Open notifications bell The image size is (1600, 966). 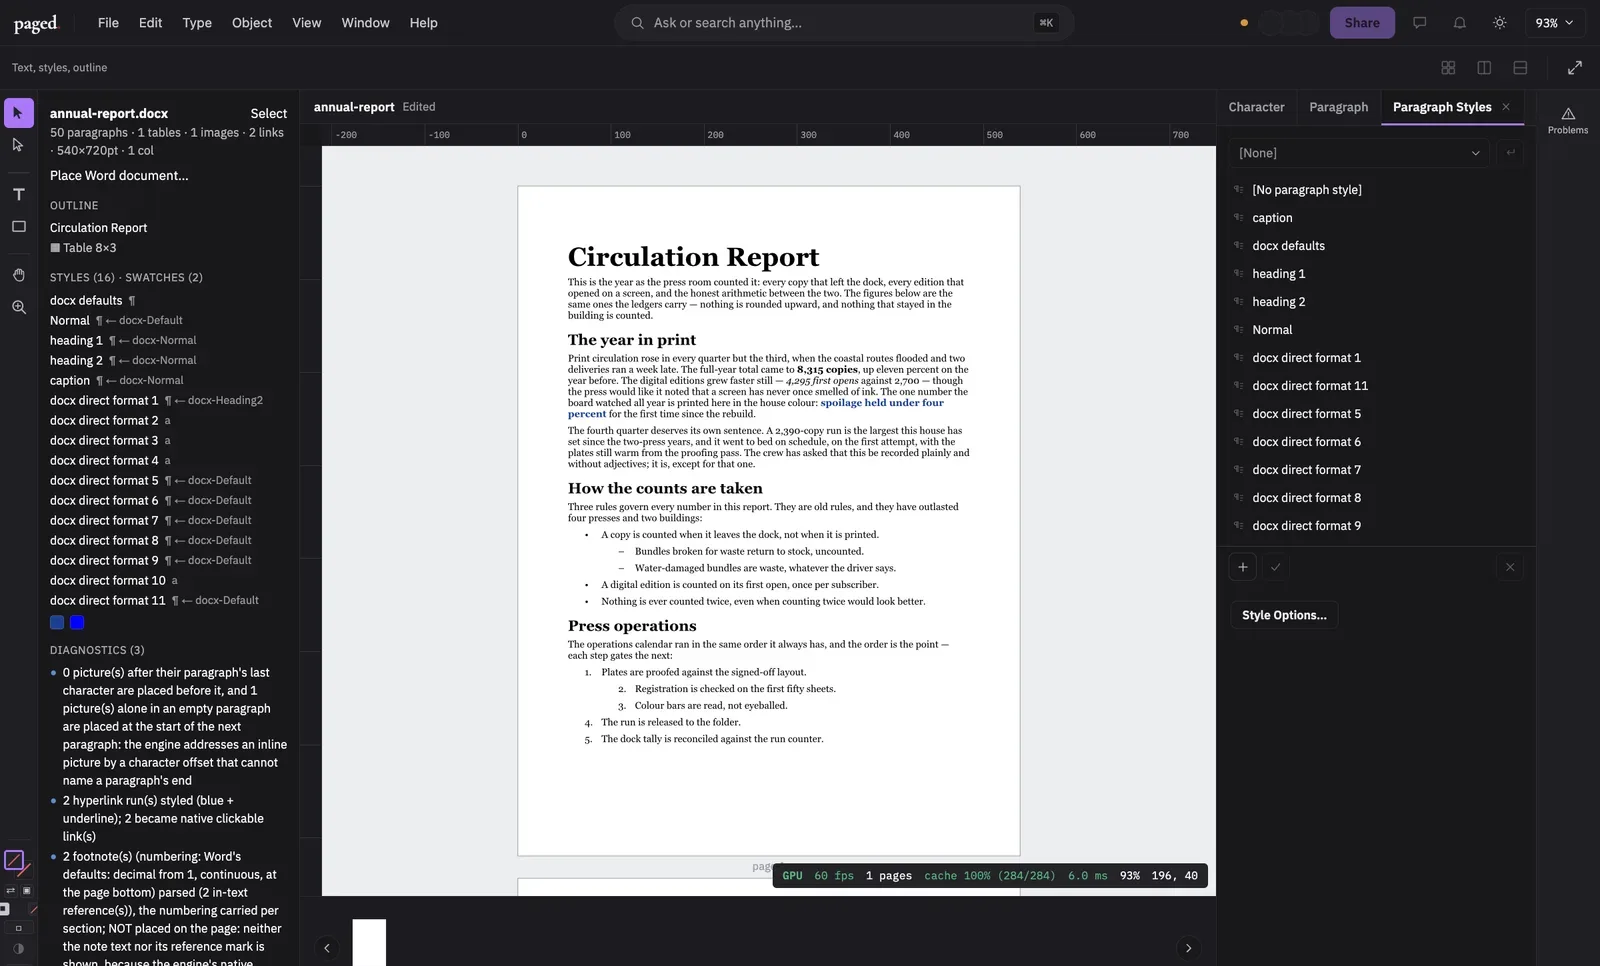click(x=1459, y=23)
